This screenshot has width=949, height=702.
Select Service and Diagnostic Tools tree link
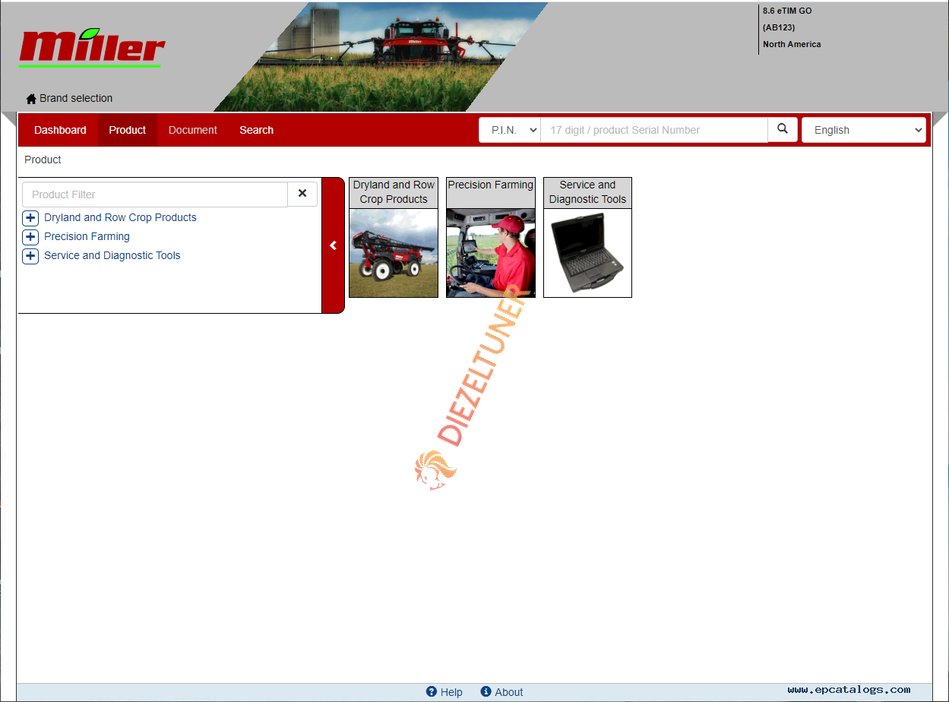point(112,255)
